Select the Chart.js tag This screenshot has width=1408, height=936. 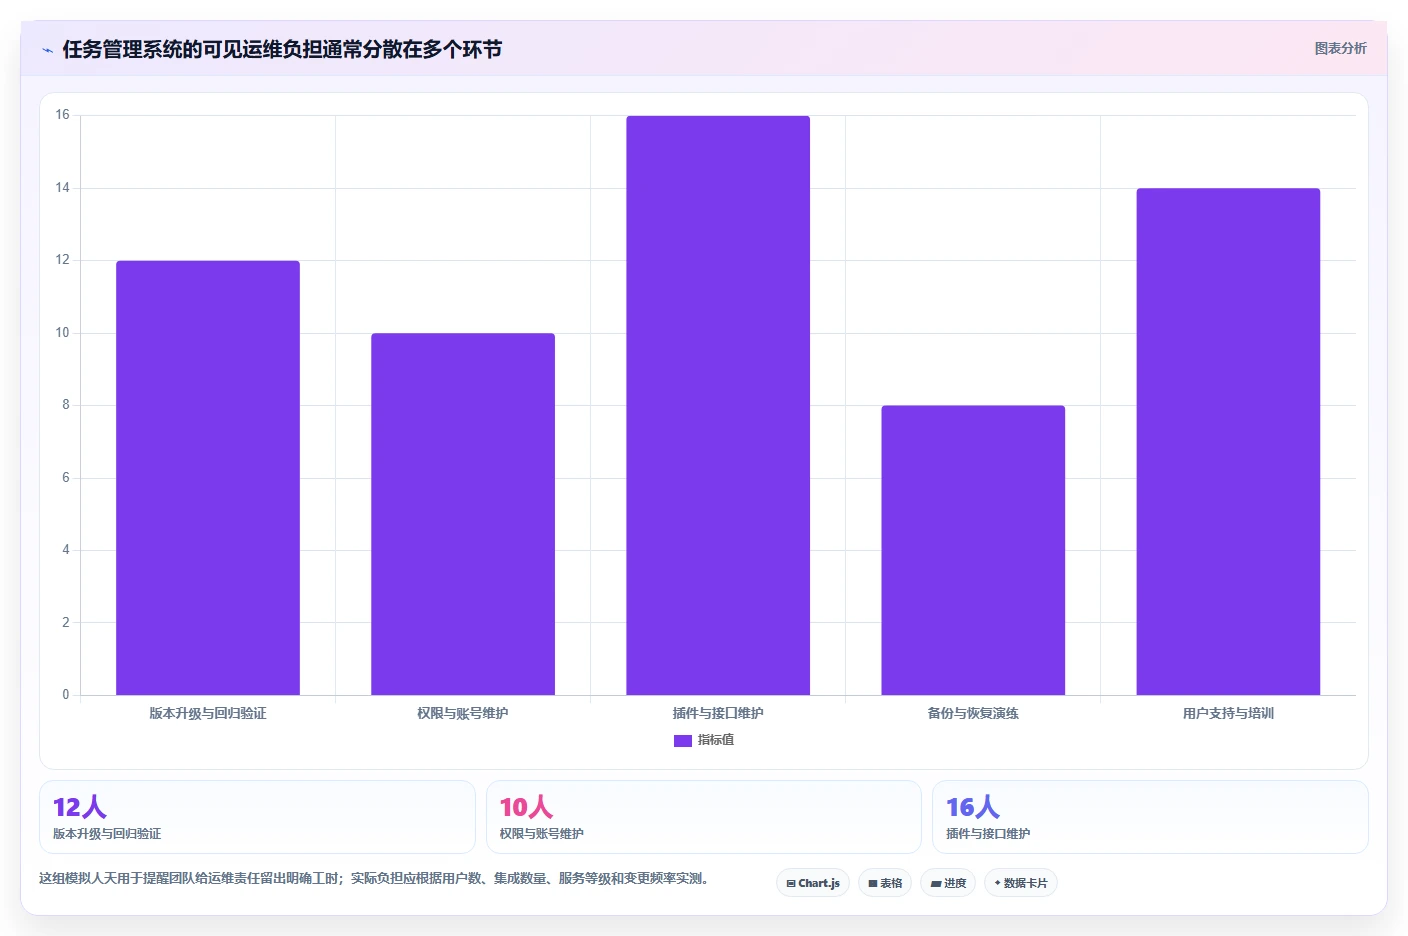pyautogui.click(x=813, y=883)
